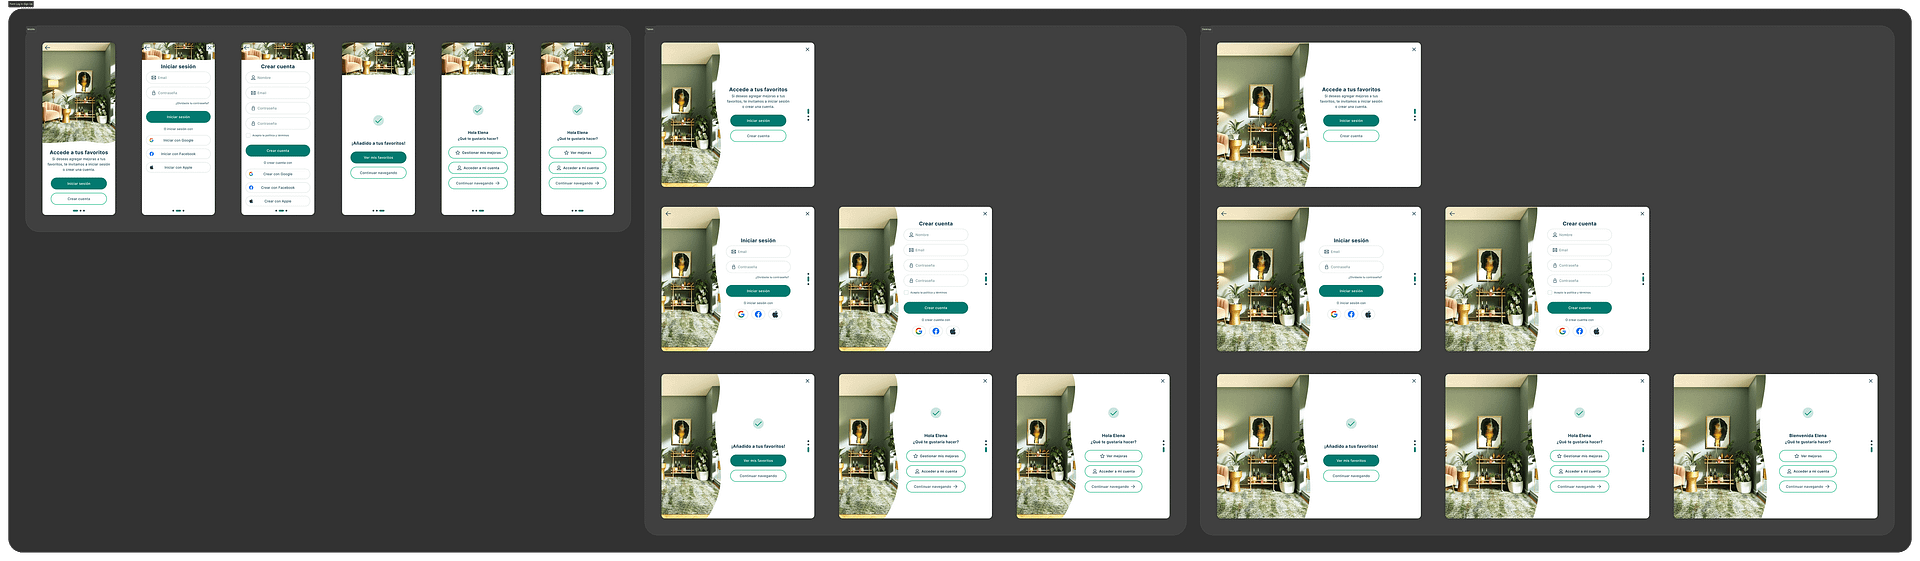The height and width of the screenshot is (561, 1920).
Task: Click Facebook icon in mobile Iniciar con Facebook row
Action: click(151, 154)
